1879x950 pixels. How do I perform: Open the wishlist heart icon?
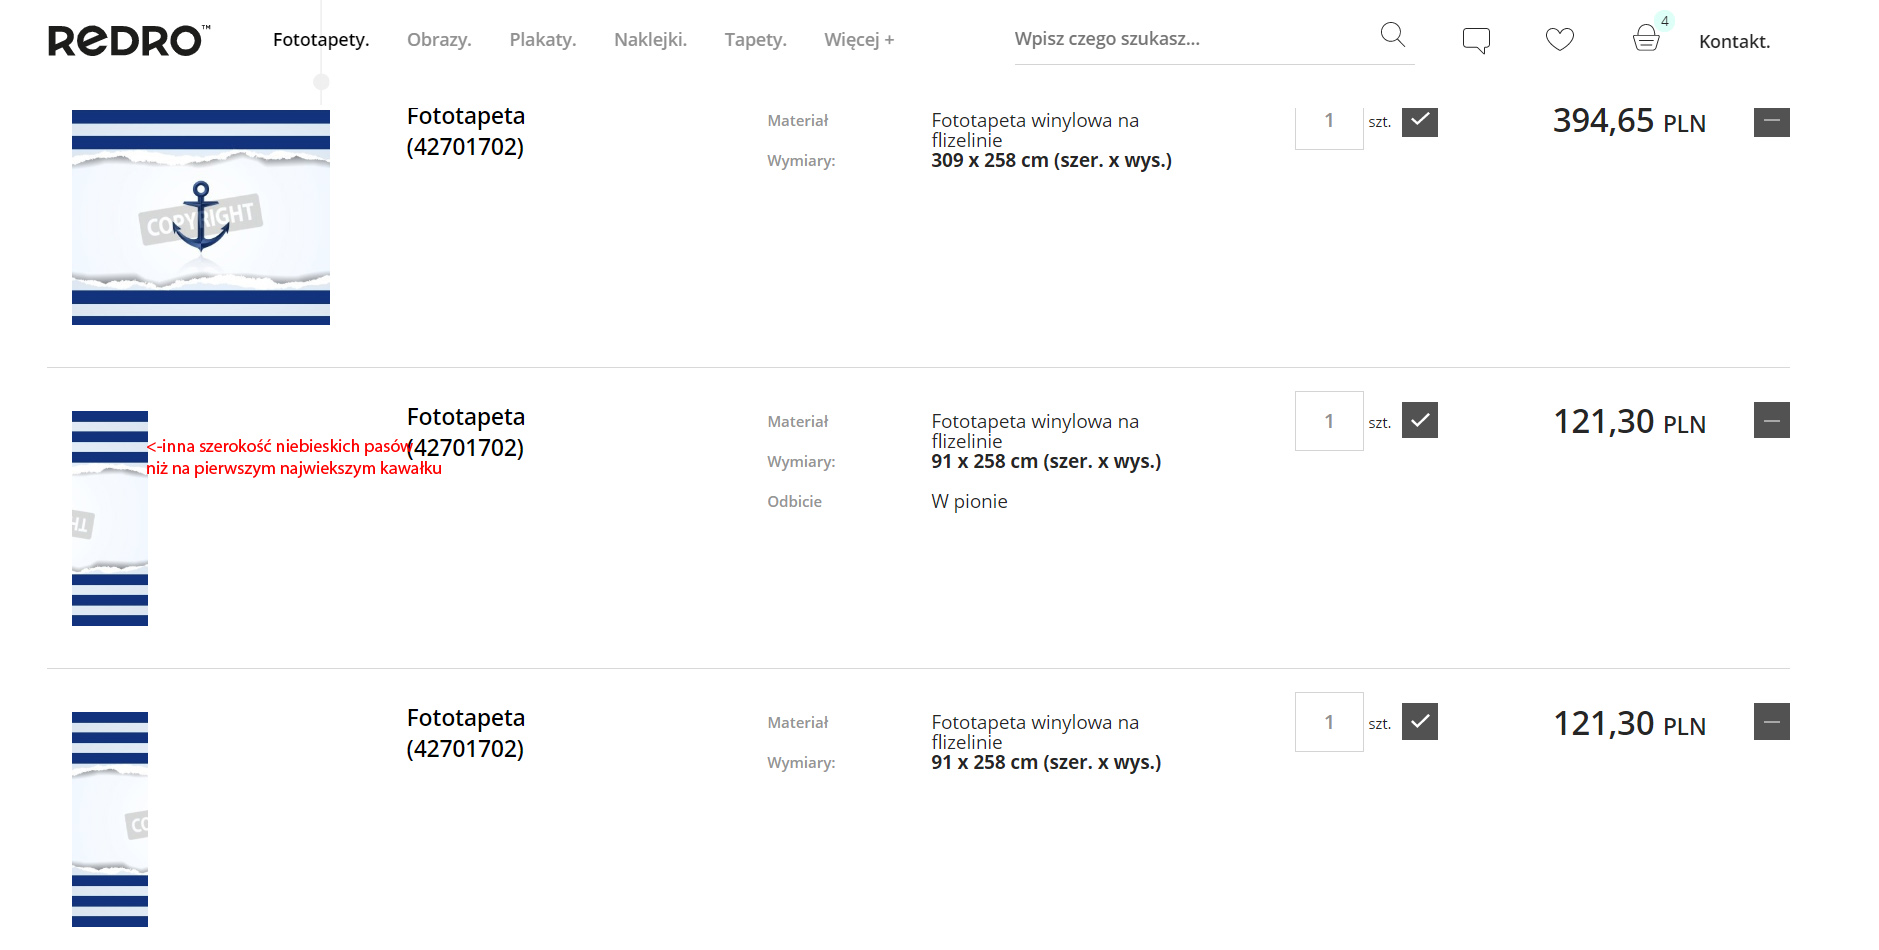(x=1559, y=39)
